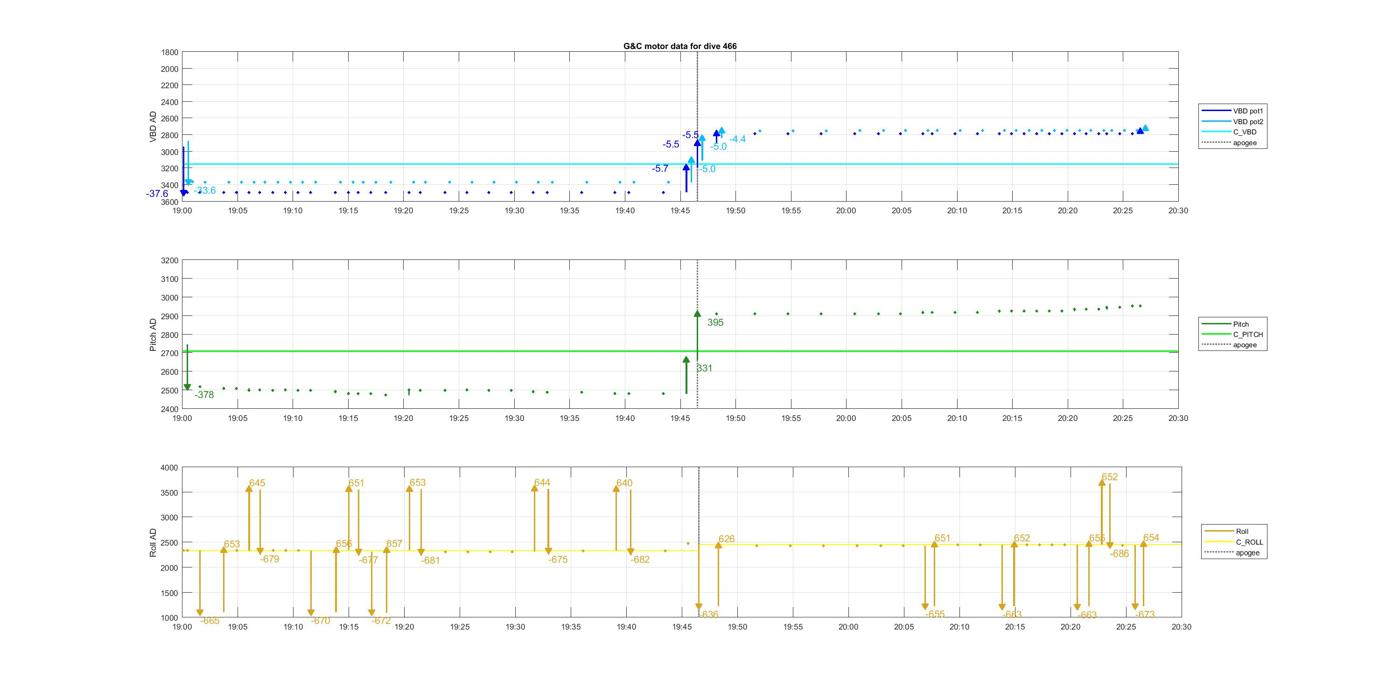The image size is (1400, 693).
Task: Click the -682 roll data label
Action: coord(640,560)
